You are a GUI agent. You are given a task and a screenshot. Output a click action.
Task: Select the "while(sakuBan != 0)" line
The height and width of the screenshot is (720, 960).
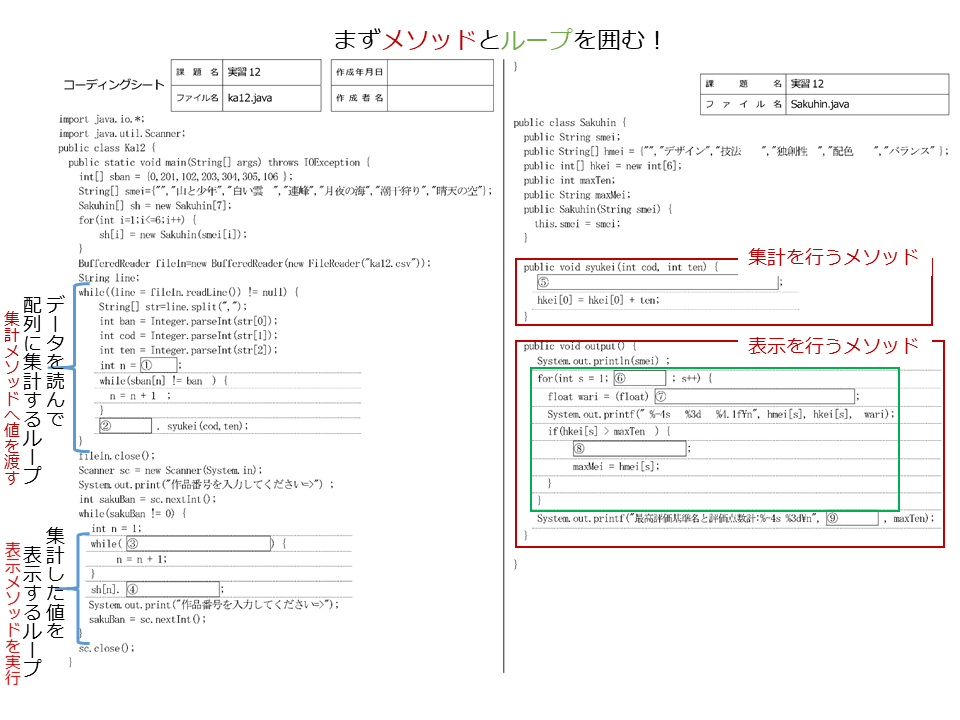tap(132, 514)
